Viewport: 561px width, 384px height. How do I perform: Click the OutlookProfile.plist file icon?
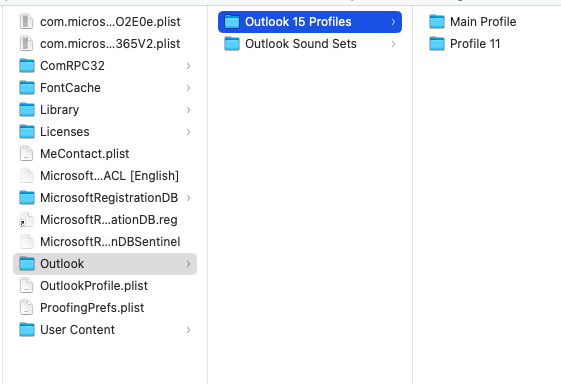point(27,286)
